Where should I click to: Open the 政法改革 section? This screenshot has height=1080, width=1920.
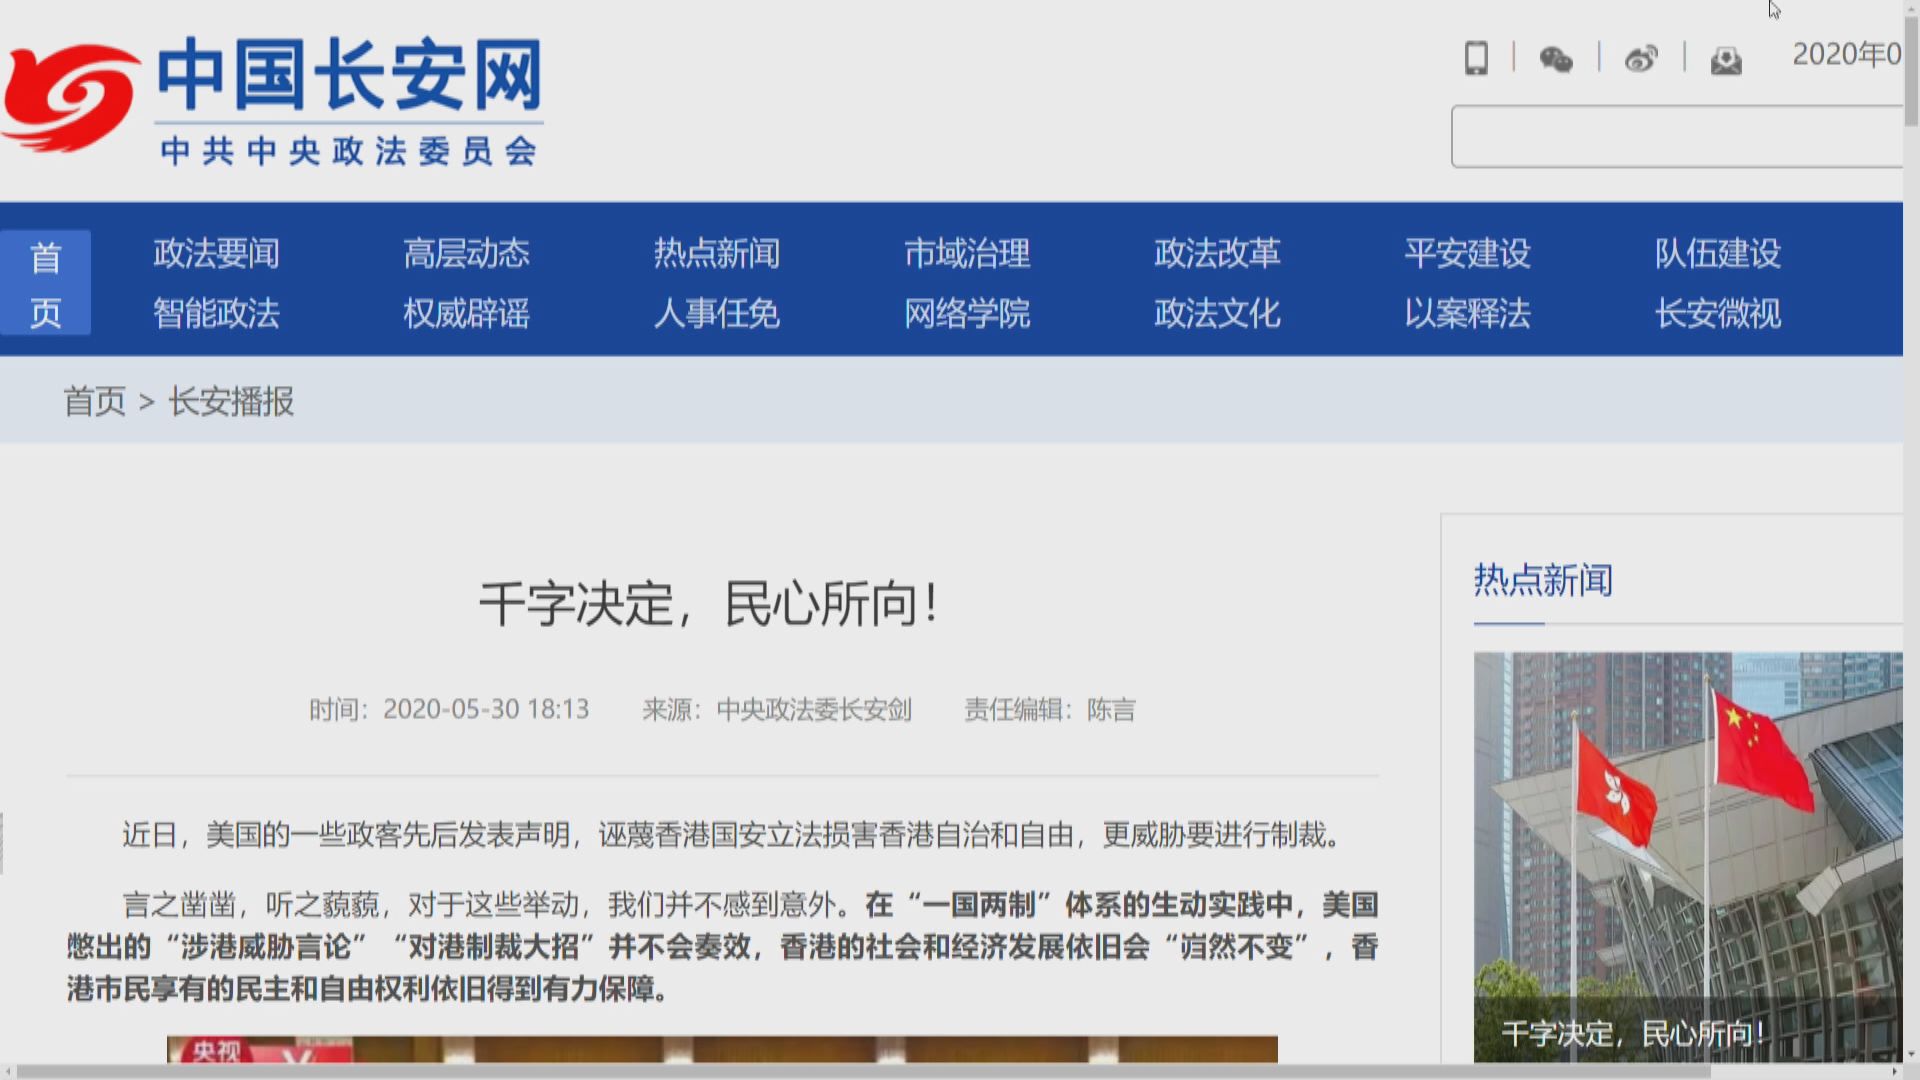tap(1217, 255)
